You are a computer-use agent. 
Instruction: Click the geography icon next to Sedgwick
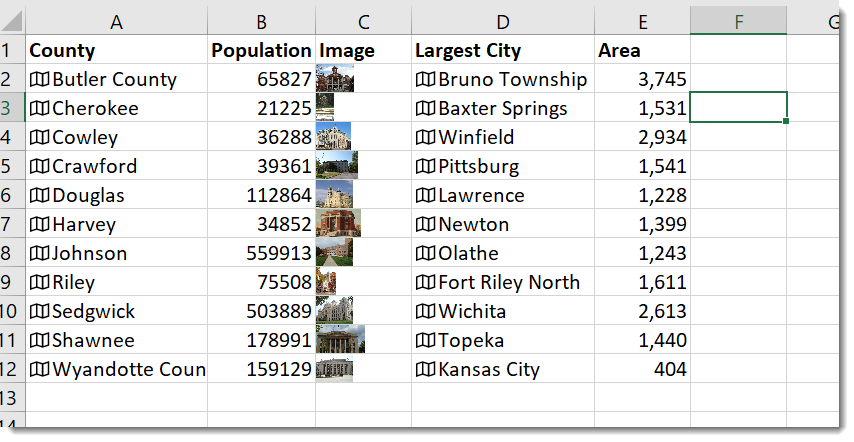point(39,311)
